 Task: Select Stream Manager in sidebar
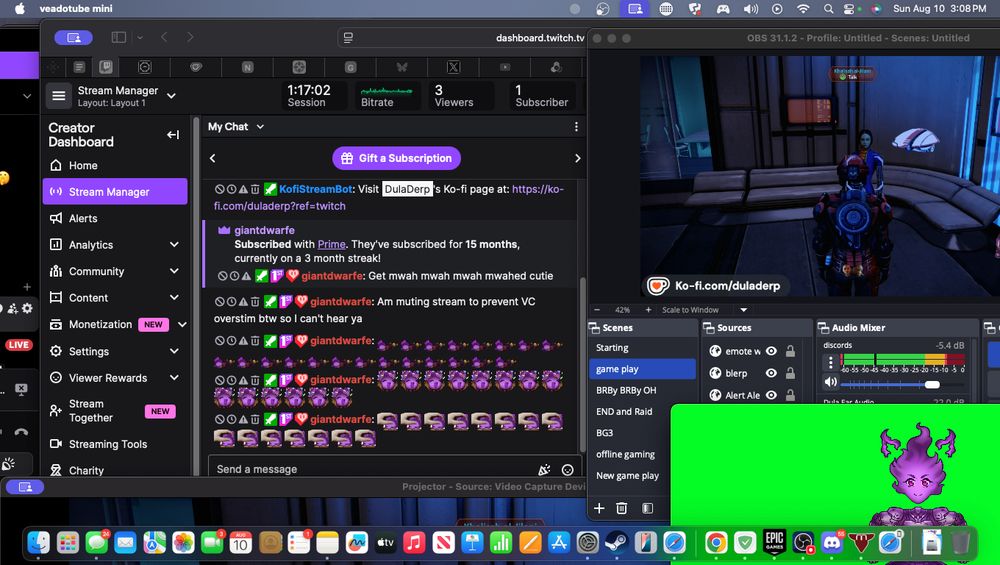(x=115, y=192)
